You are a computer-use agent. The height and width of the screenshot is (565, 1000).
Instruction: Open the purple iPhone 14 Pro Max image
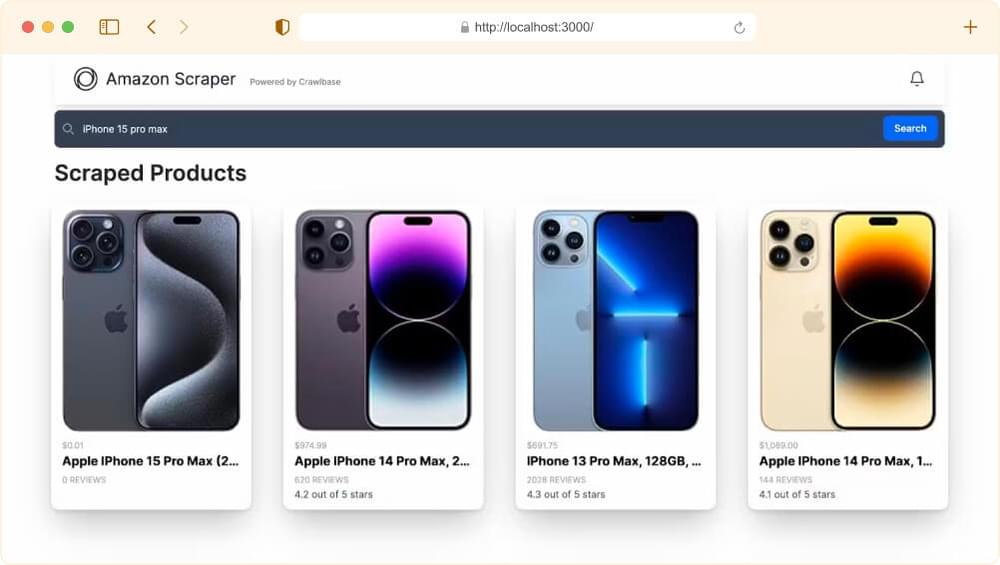tap(383, 321)
